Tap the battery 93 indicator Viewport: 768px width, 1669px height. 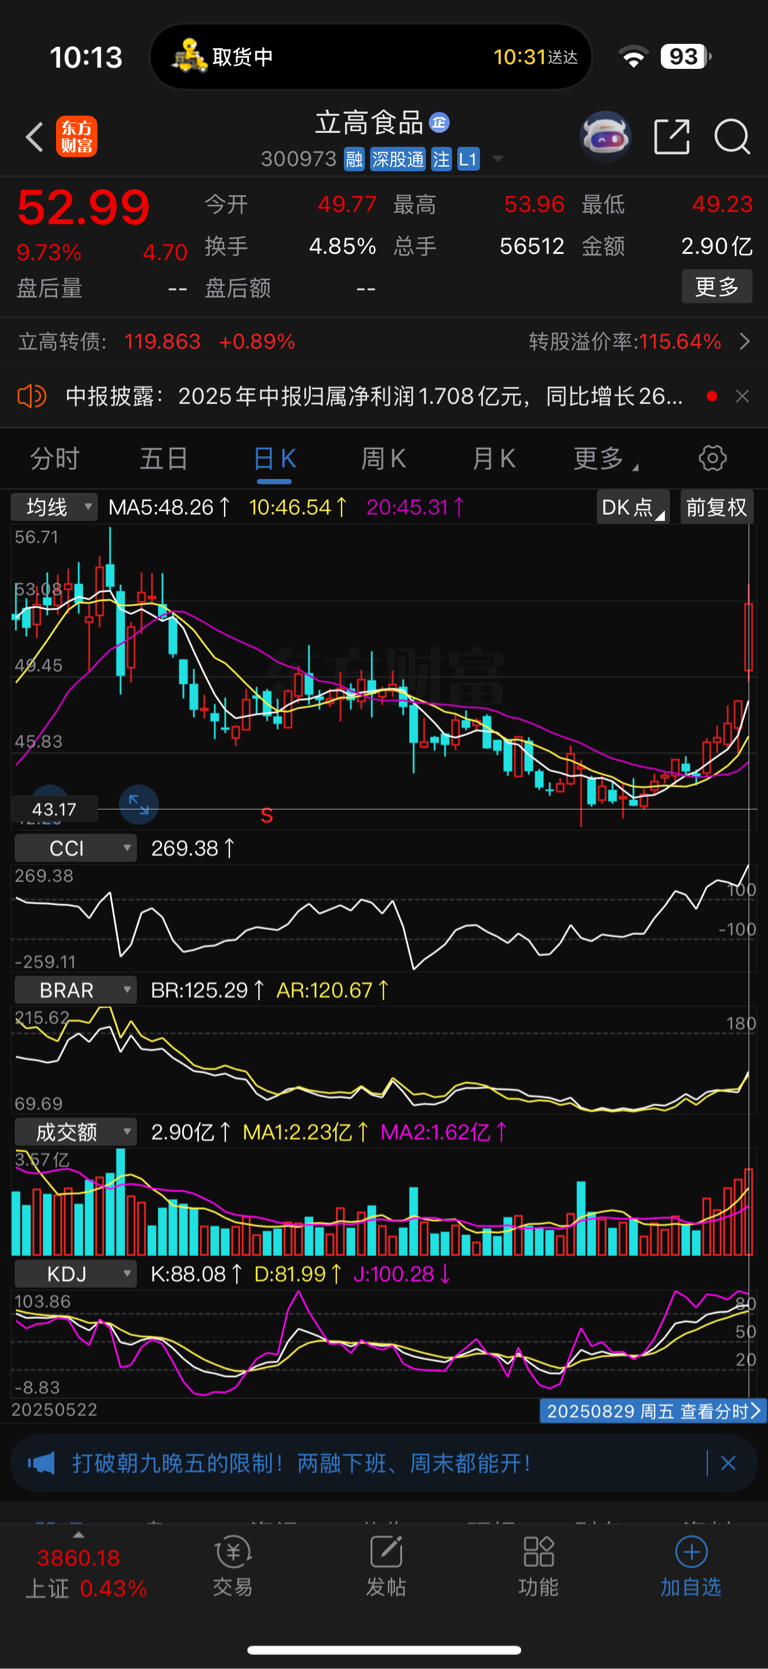pyautogui.click(x=686, y=57)
